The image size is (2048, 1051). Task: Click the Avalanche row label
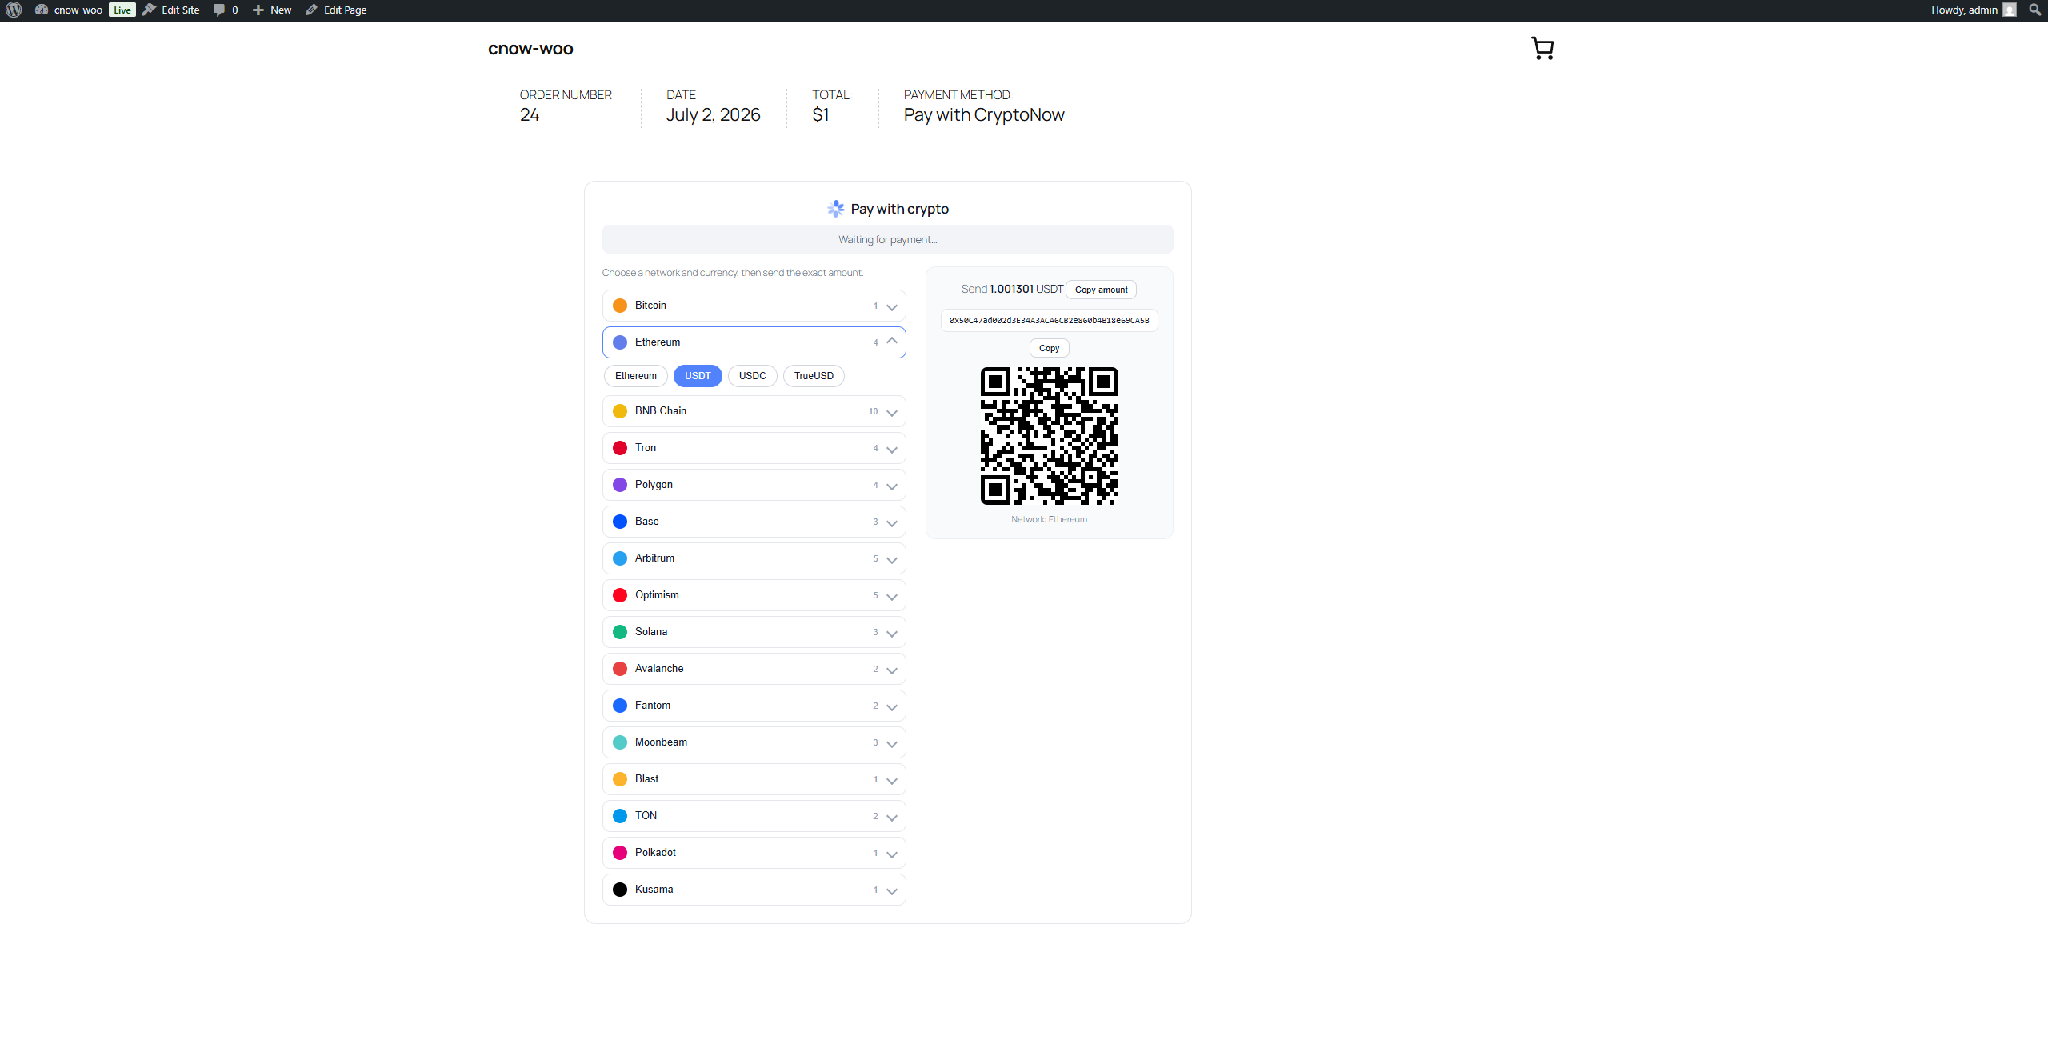659,669
